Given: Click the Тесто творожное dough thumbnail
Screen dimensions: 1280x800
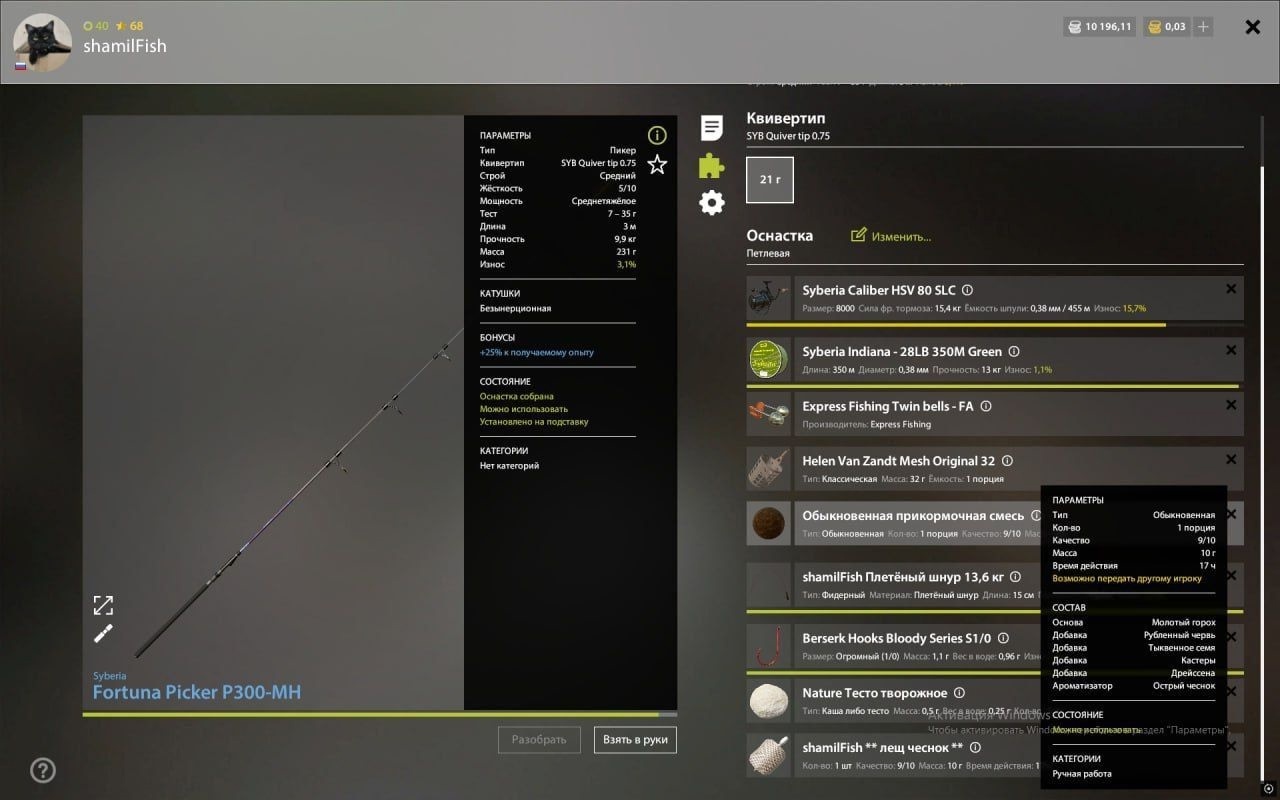Looking at the screenshot, I should pyautogui.click(x=769, y=701).
